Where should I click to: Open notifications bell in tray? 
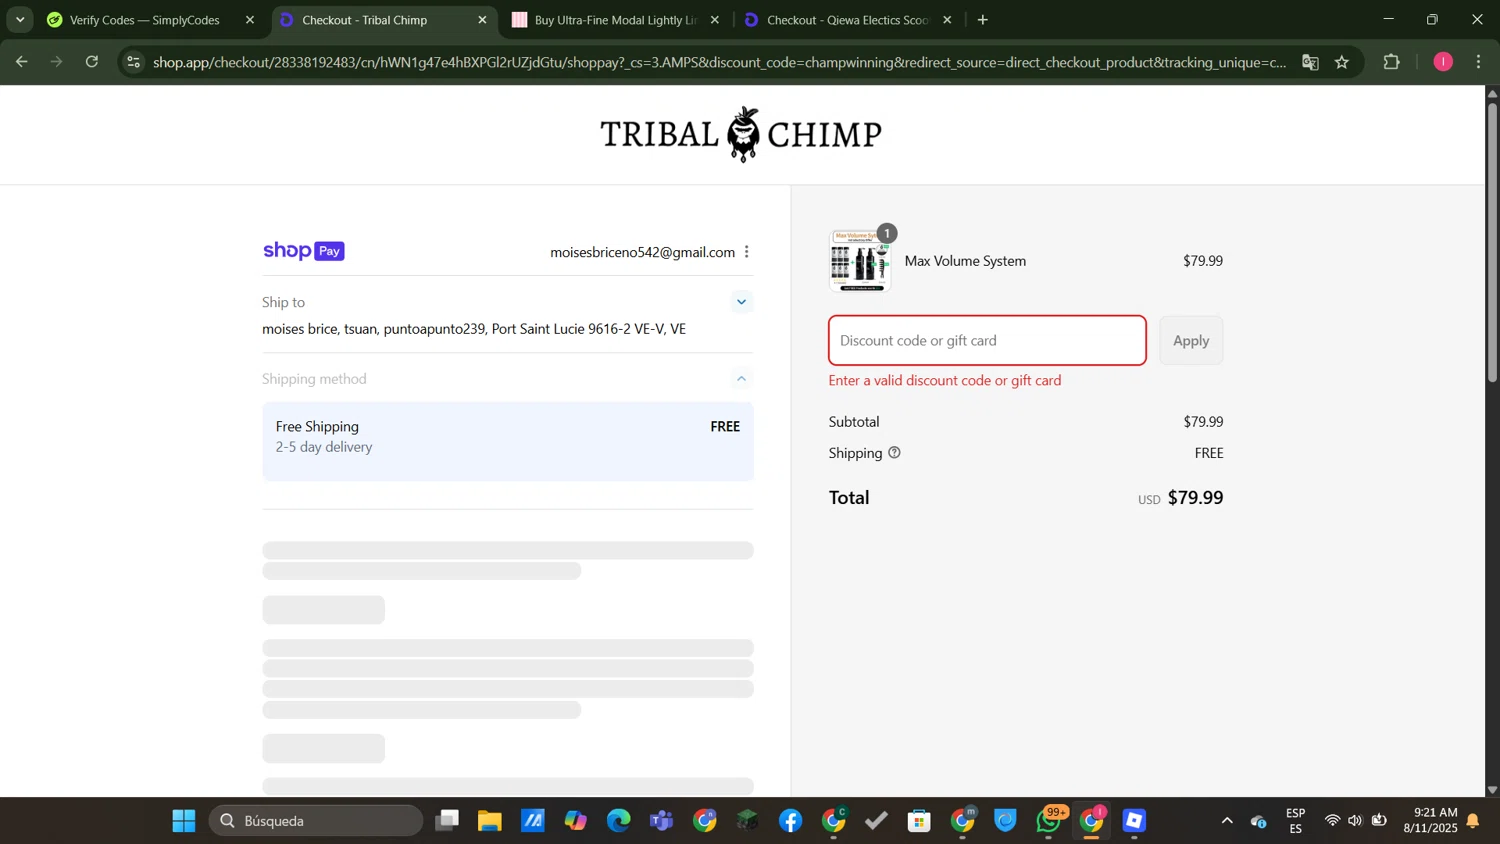pos(1473,821)
